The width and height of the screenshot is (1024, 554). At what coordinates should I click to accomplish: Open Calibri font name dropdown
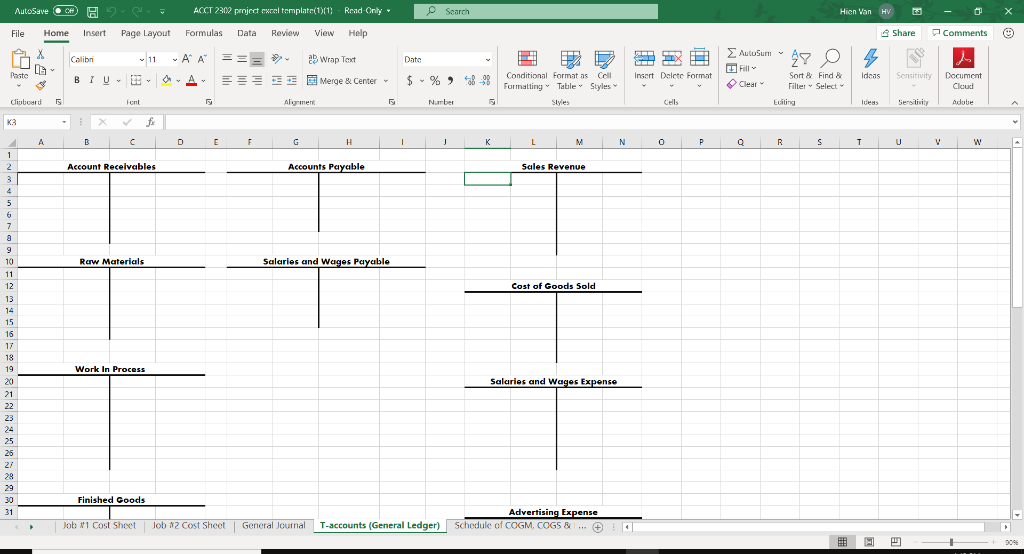pos(142,59)
